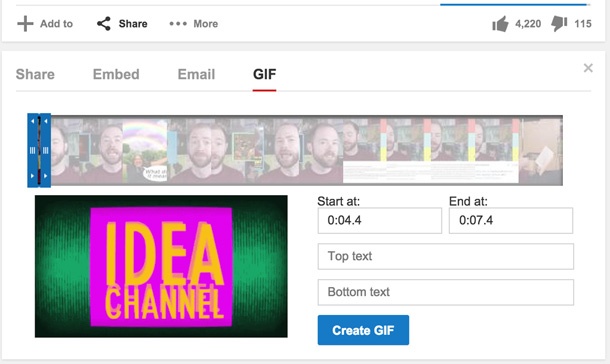Close the share panel with X
The height and width of the screenshot is (364, 610).
coord(588,68)
